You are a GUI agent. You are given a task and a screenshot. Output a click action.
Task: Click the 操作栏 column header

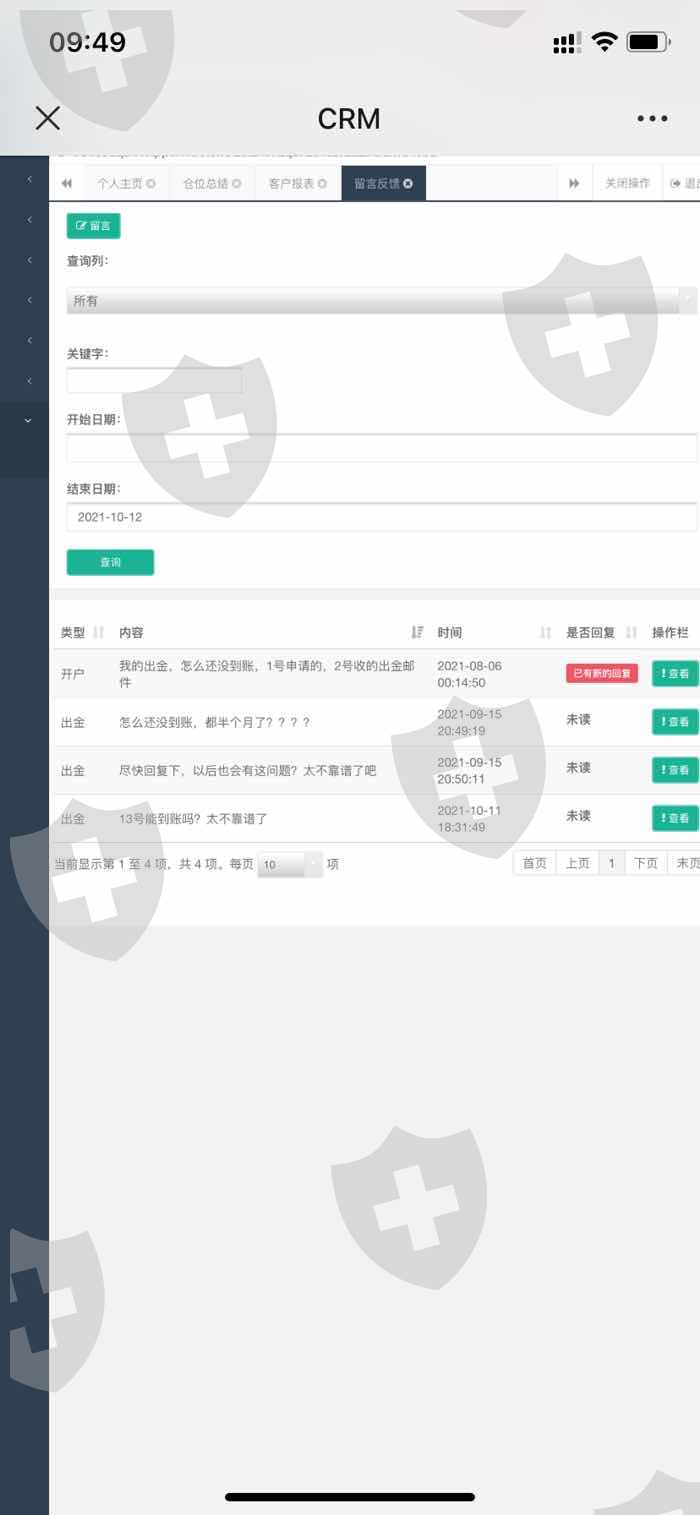(x=670, y=633)
